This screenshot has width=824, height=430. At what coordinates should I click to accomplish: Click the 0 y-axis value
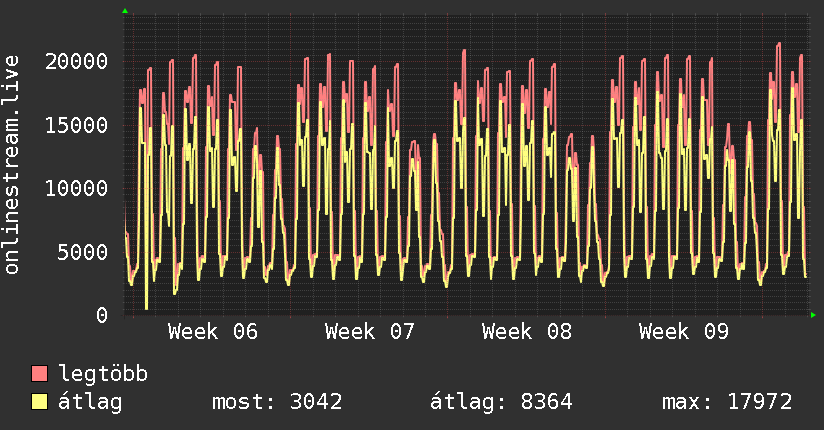pos(102,315)
